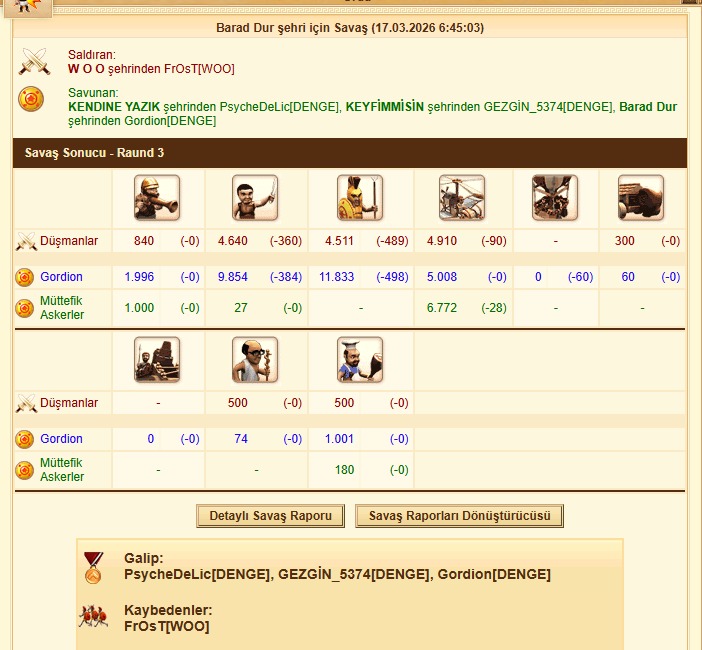702x650 pixels.
Task: Click the hoplite unit icon with shield
Action: pyautogui.click(x=360, y=197)
